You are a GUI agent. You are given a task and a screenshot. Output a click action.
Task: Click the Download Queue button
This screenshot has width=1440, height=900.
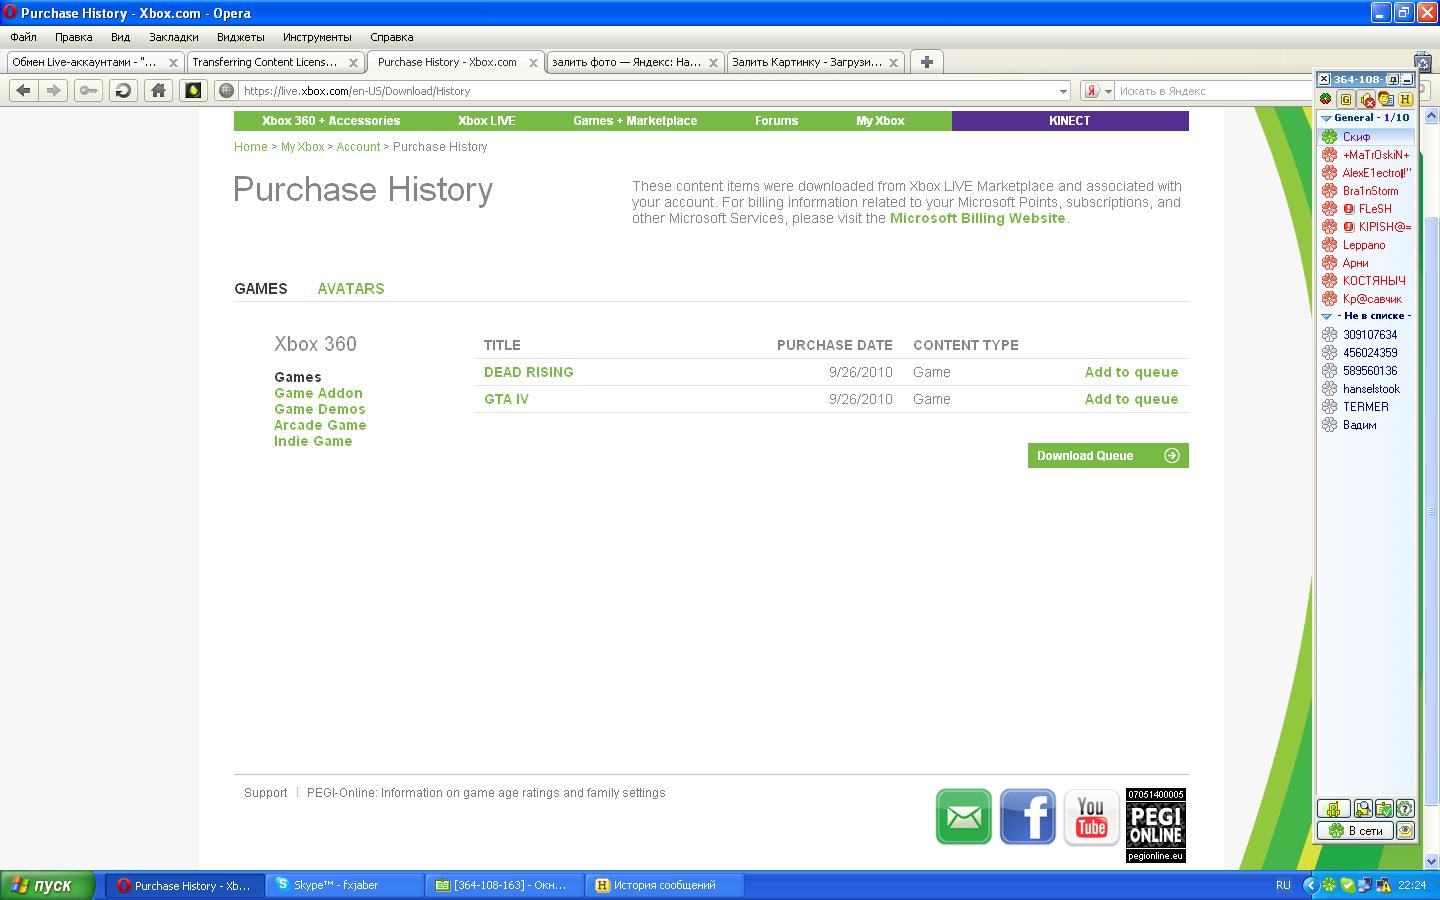(1108, 456)
